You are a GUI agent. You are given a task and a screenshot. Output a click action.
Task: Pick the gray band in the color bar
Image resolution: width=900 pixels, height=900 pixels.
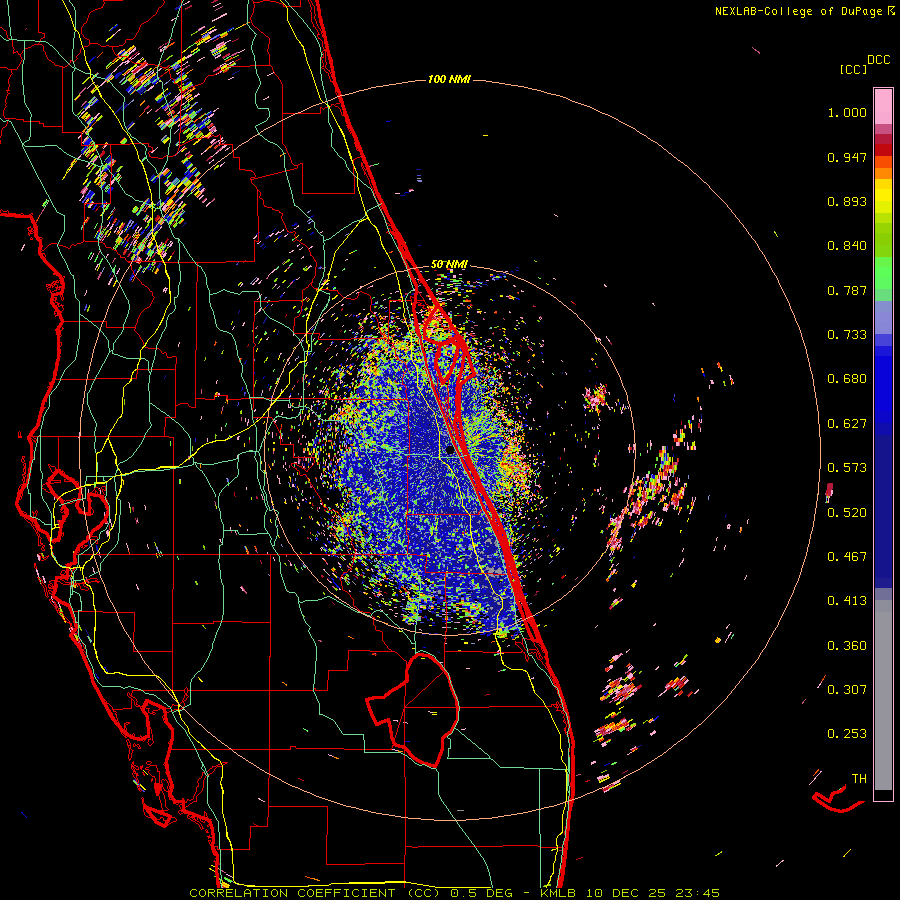883,695
